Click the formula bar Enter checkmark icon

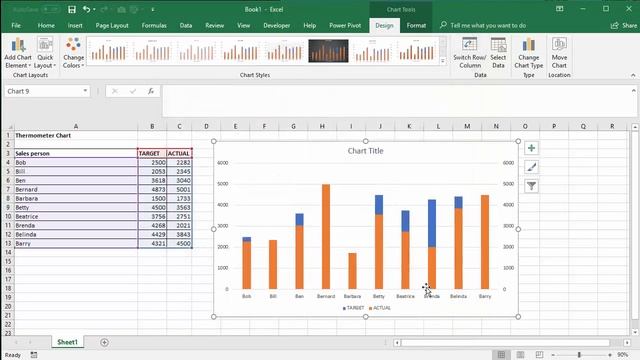point(133,91)
